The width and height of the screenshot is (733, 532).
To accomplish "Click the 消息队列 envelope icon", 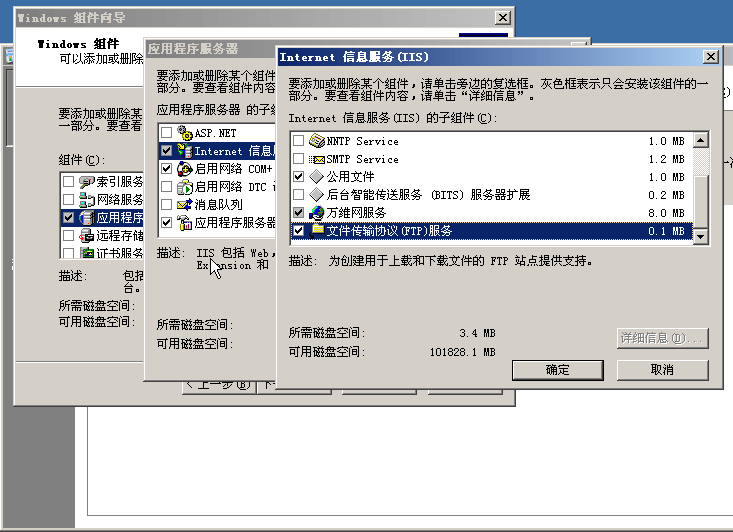I will (185, 205).
